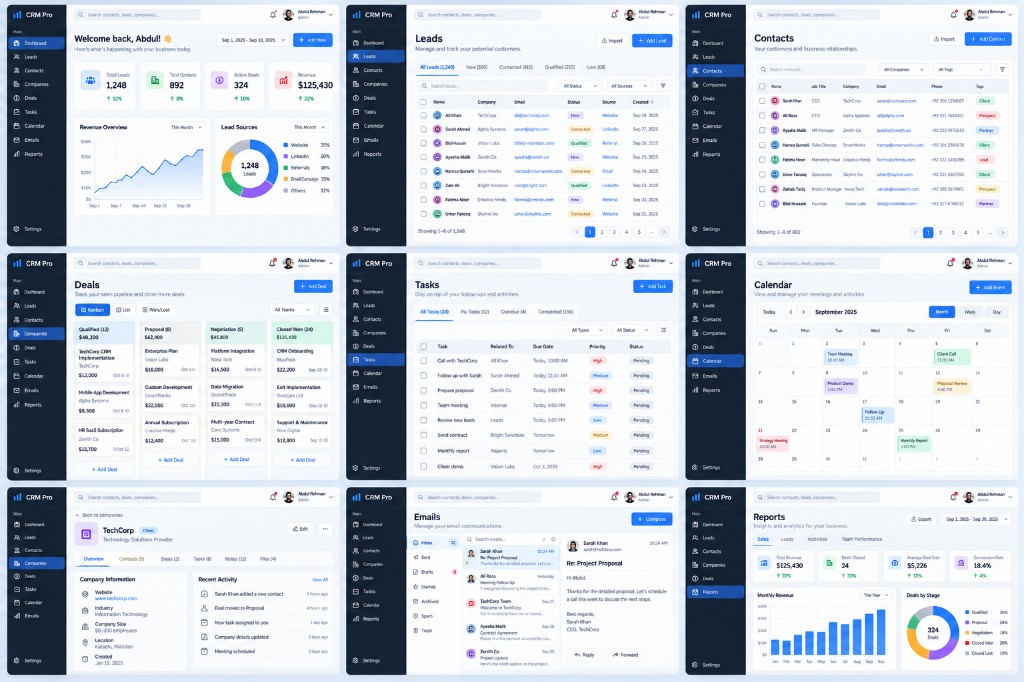This screenshot has width=1024, height=682.
Task: Click the notification bell on the Deals screen
Action: tap(272, 263)
